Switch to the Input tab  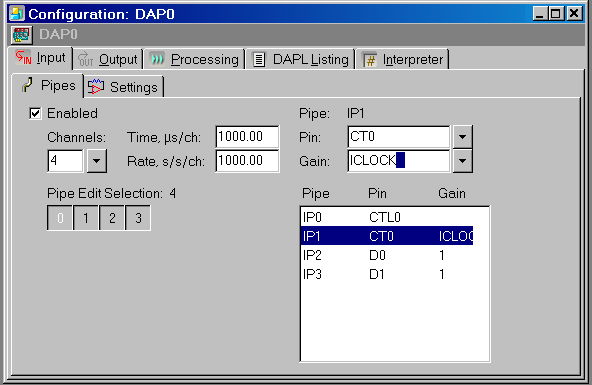(40, 58)
